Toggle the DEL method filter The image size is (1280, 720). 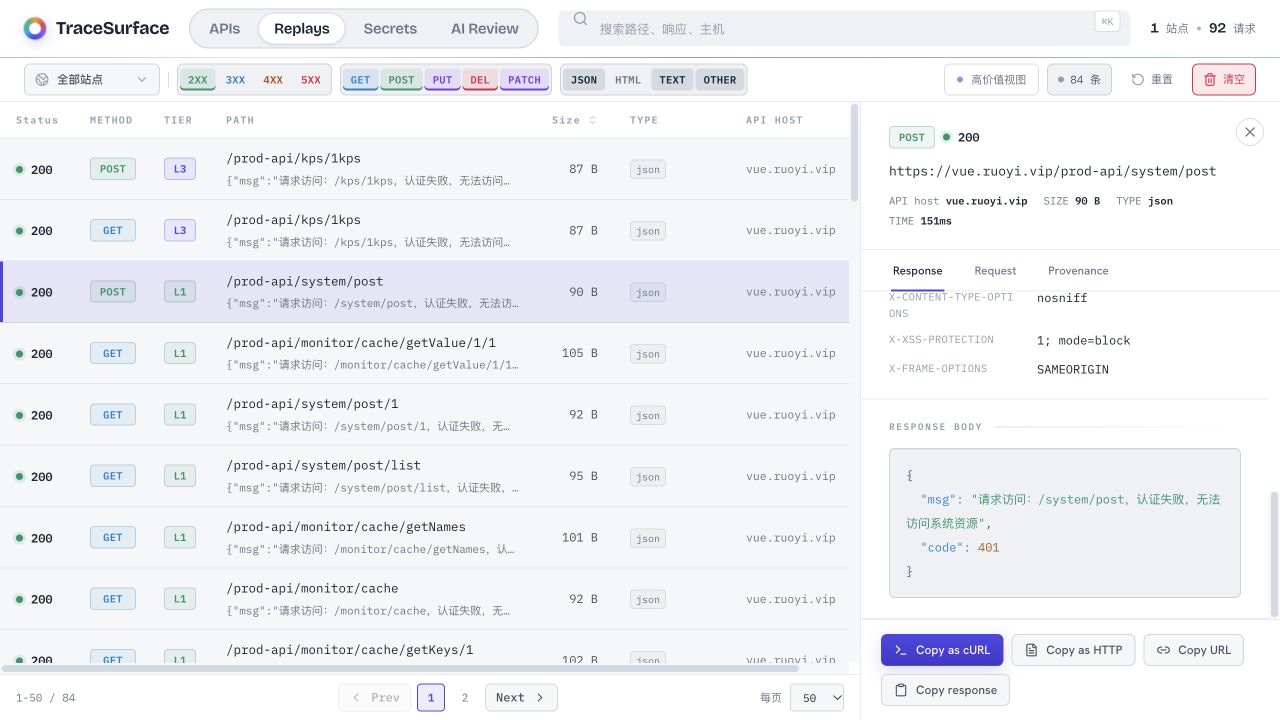(x=480, y=80)
